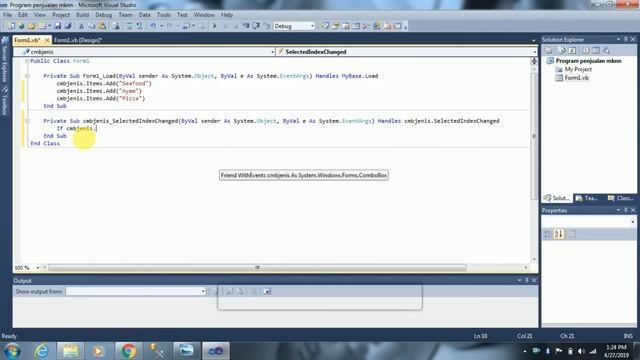Close the Form1.vb code tab
Screen dimensions: 640x360
click(47, 40)
